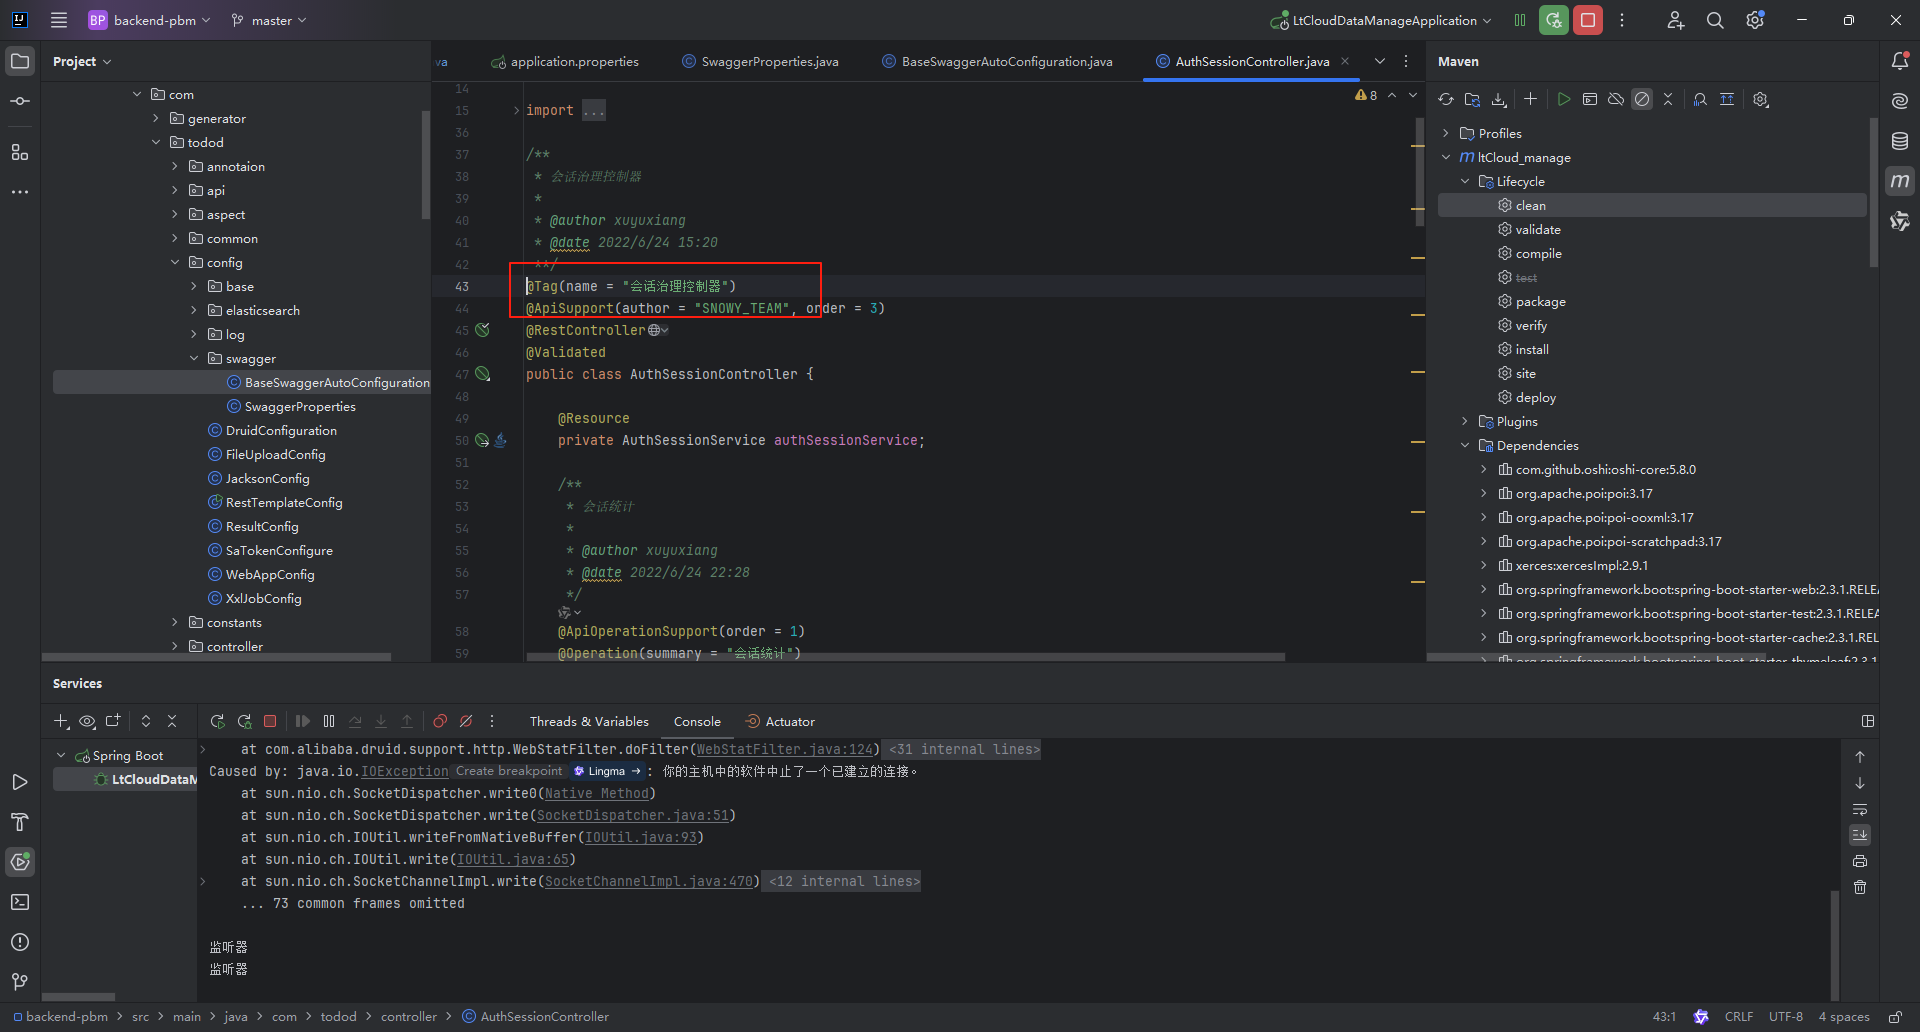
Task: Open Commit tool window from left strip
Action: tap(20, 101)
